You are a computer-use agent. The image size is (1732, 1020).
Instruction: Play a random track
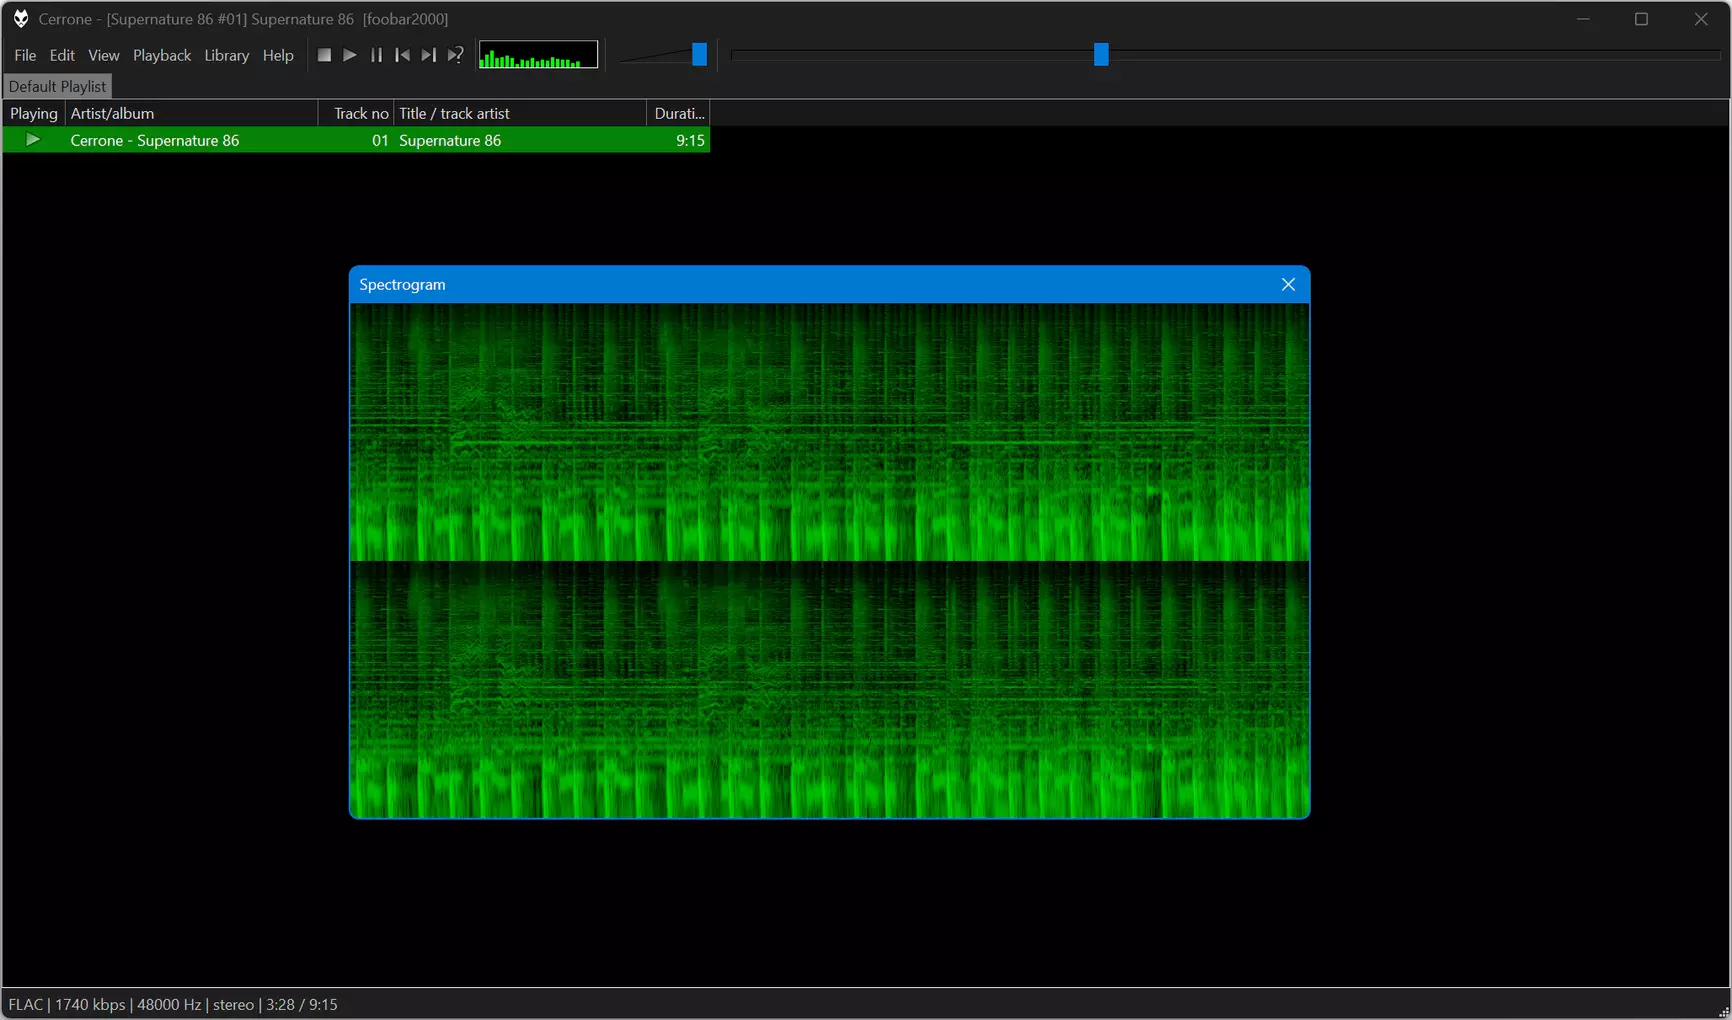click(455, 55)
